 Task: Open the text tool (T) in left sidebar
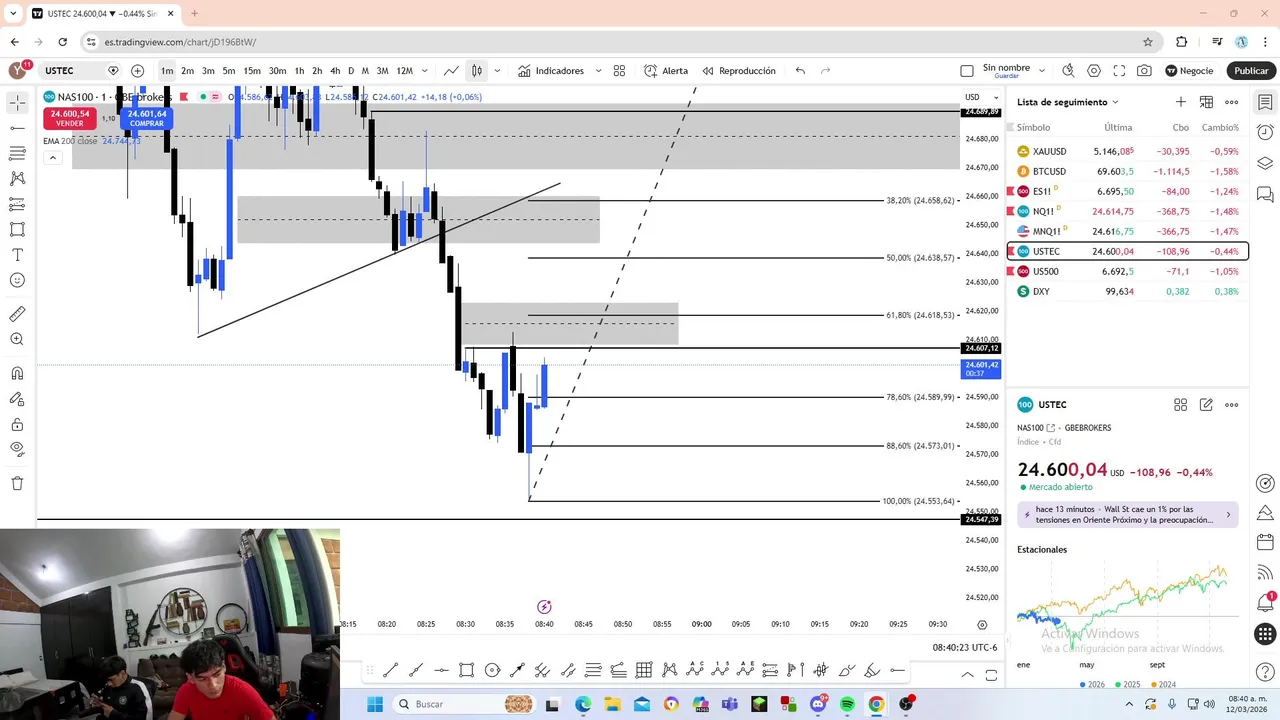(x=17, y=255)
